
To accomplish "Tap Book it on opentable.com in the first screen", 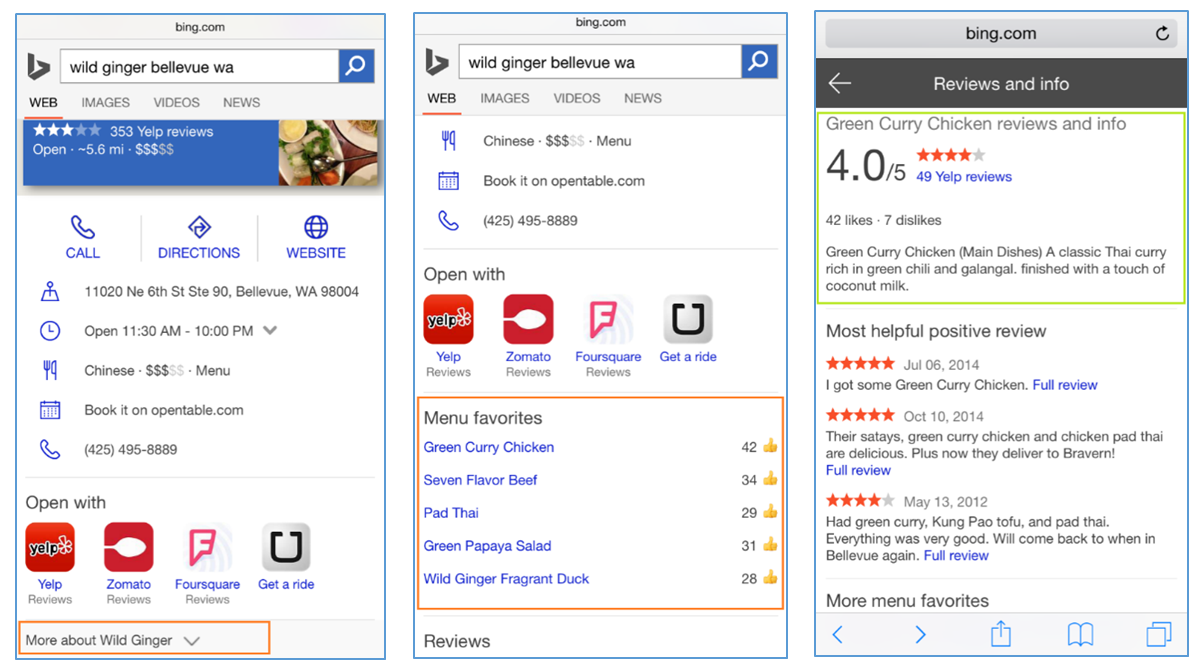I will (164, 410).
